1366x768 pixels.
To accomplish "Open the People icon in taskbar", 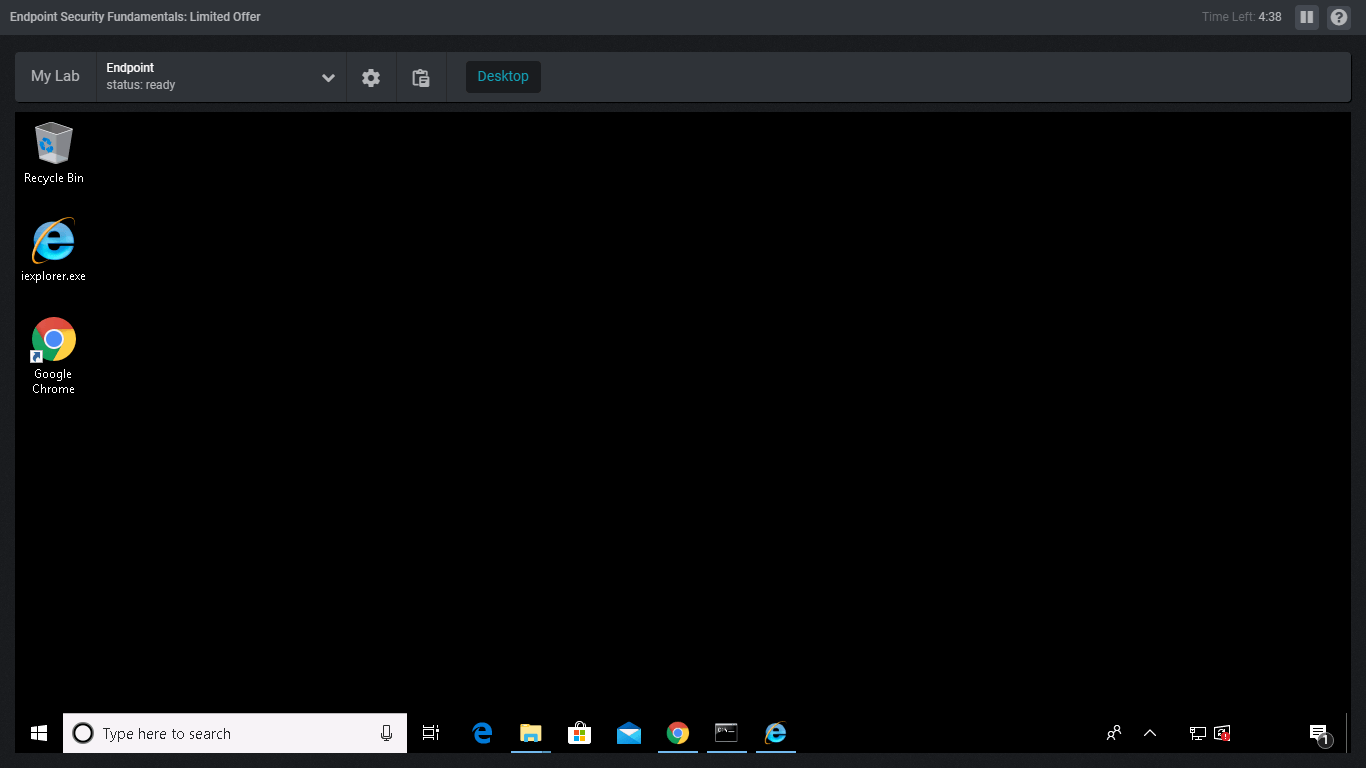I will 1113,733.
